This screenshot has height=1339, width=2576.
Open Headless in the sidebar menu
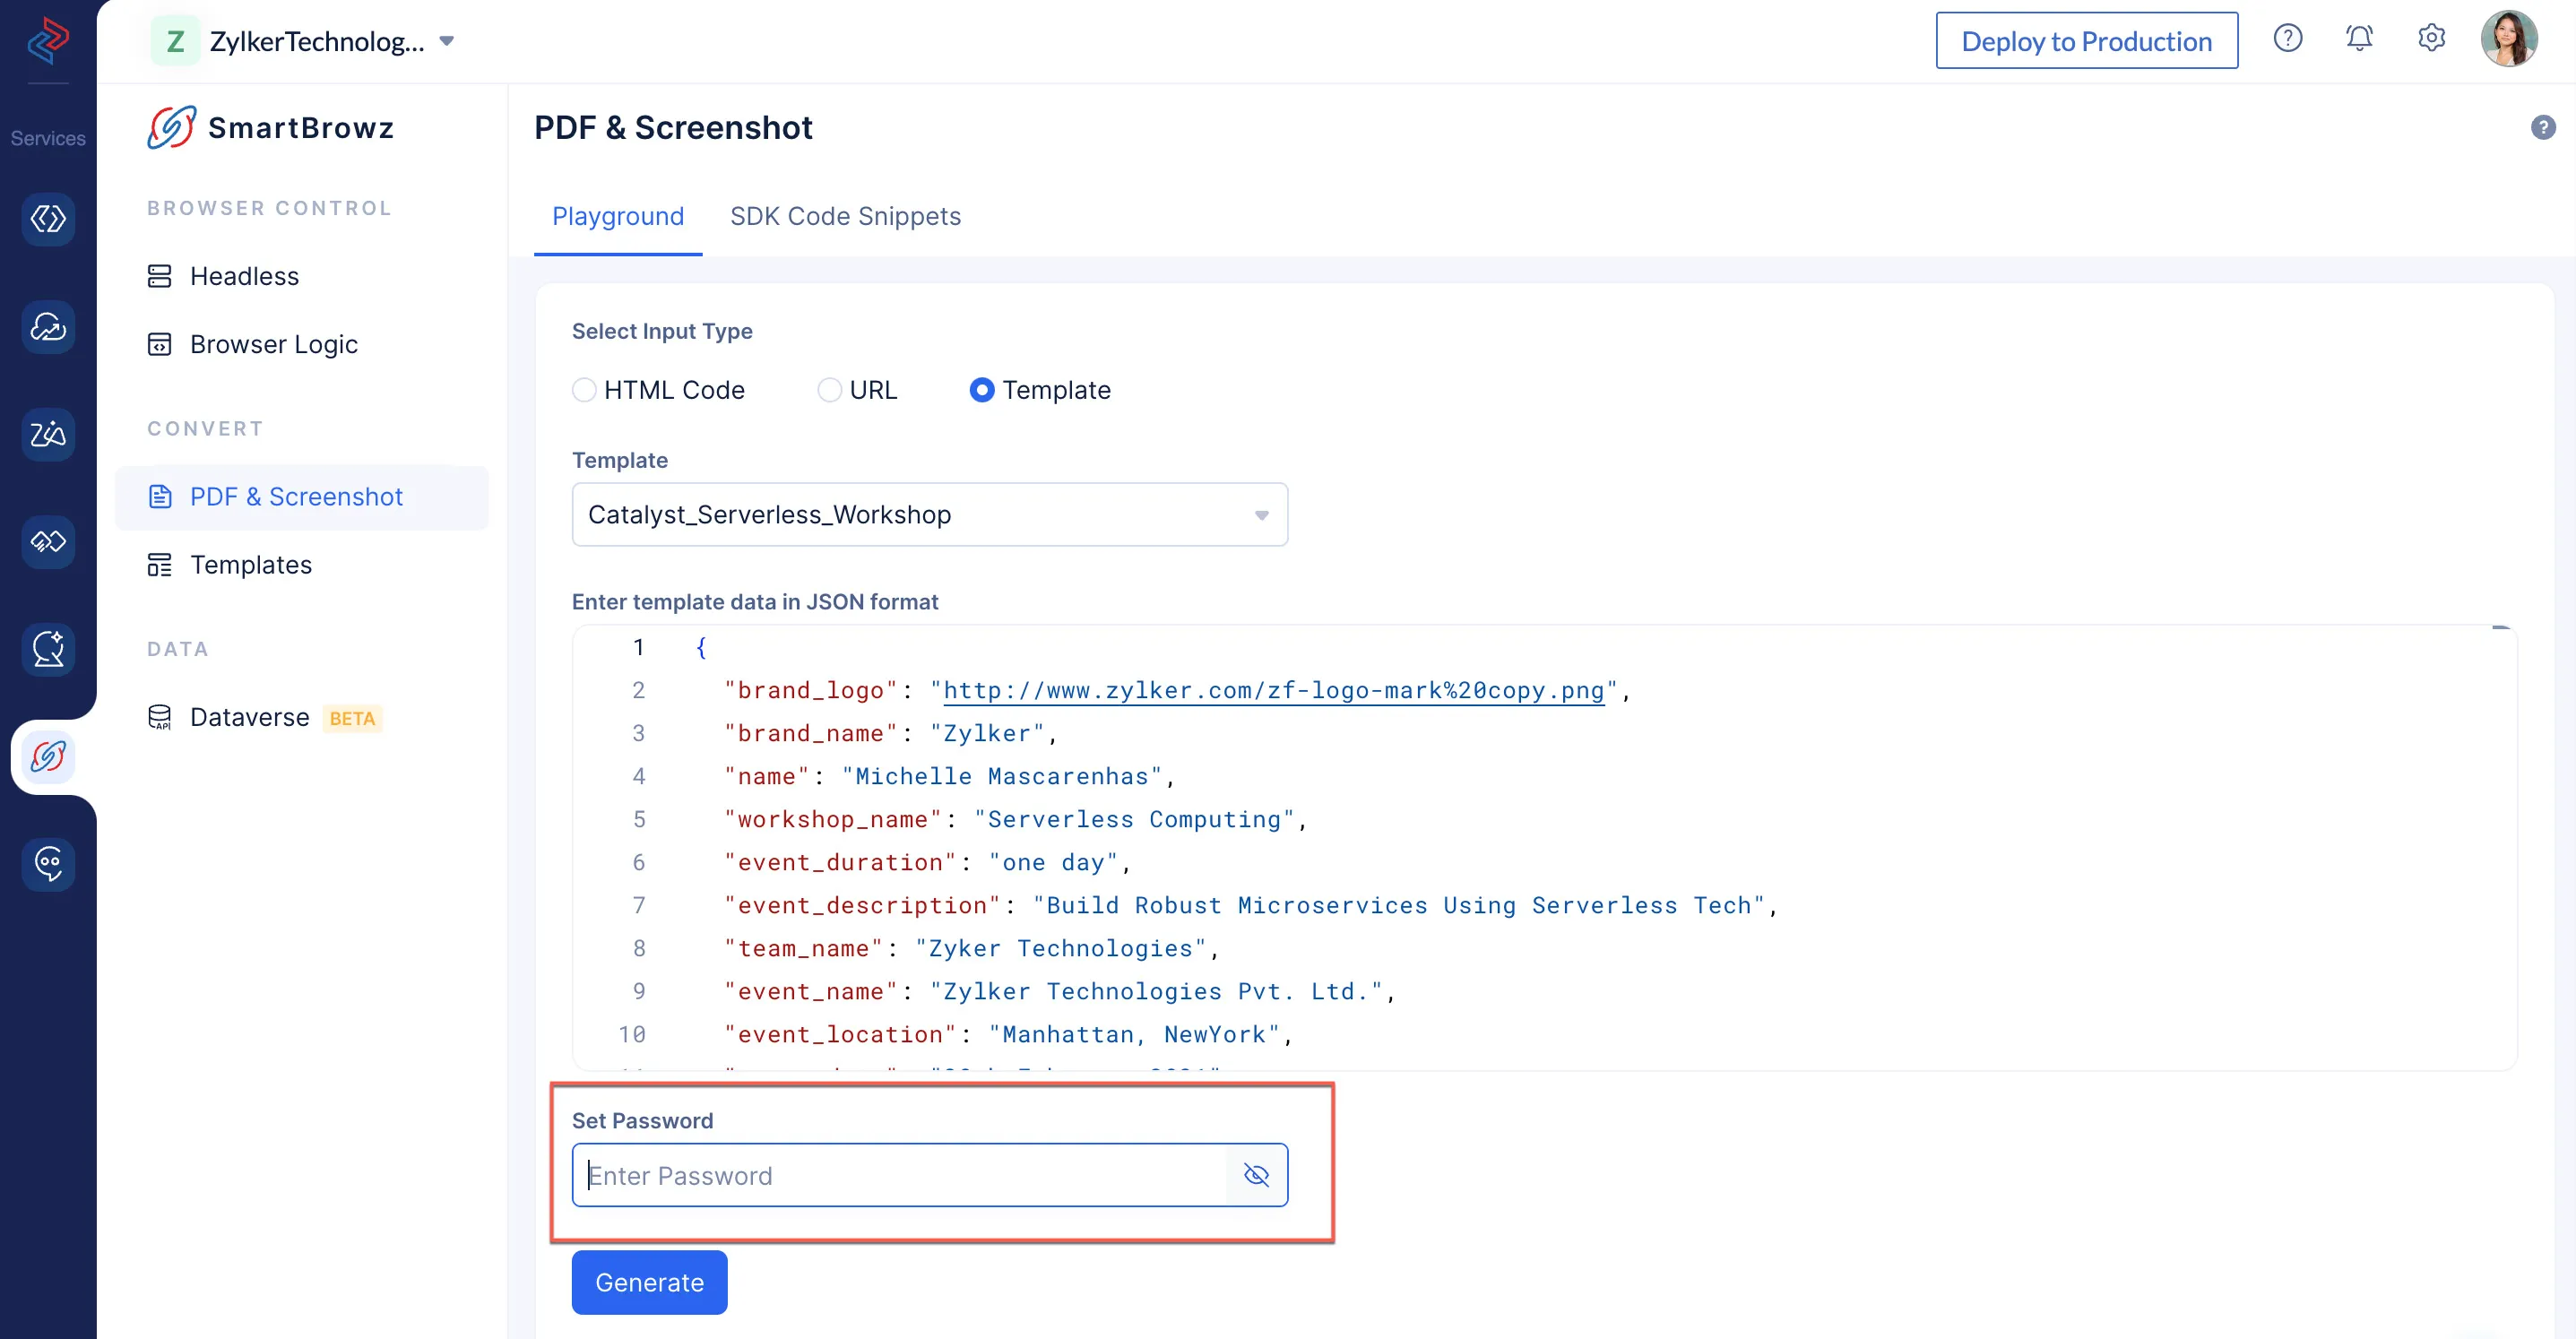(302, 276)
